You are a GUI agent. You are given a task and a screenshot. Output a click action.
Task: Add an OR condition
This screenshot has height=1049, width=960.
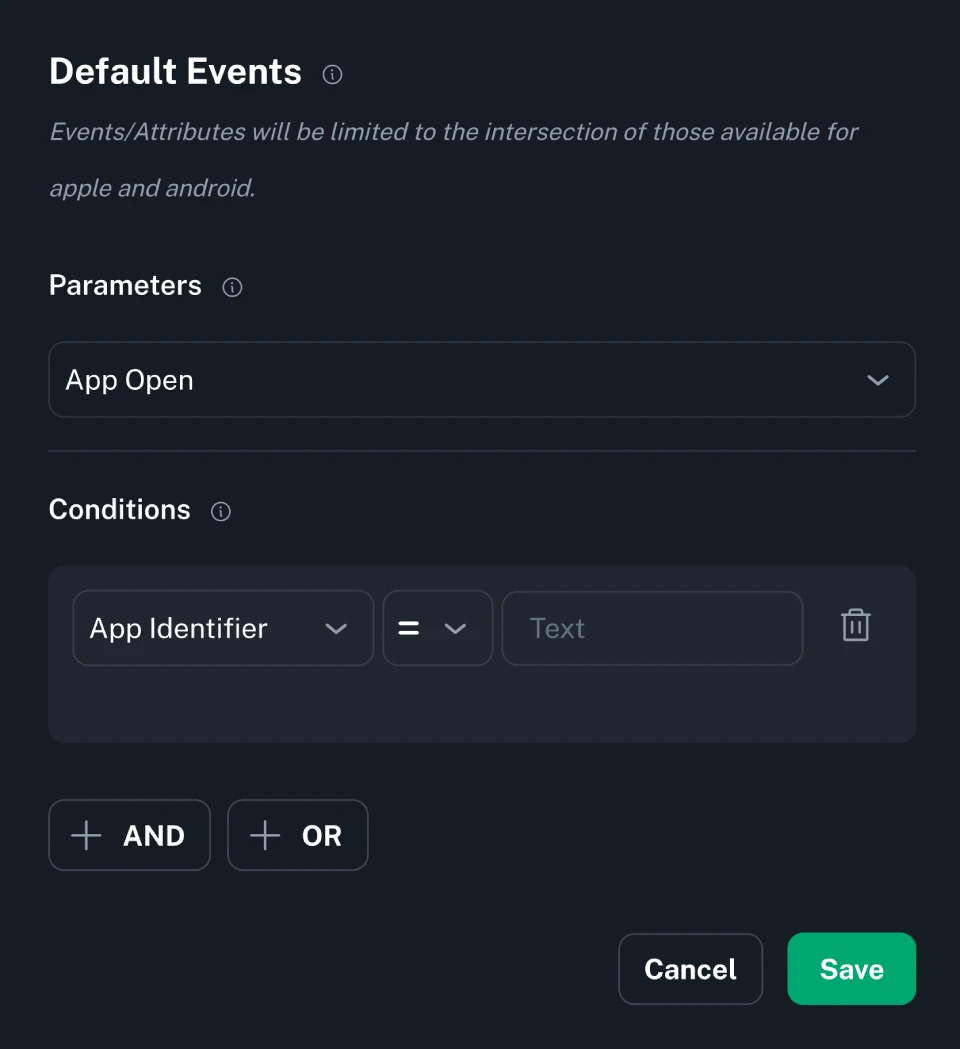tap(298, 836)
